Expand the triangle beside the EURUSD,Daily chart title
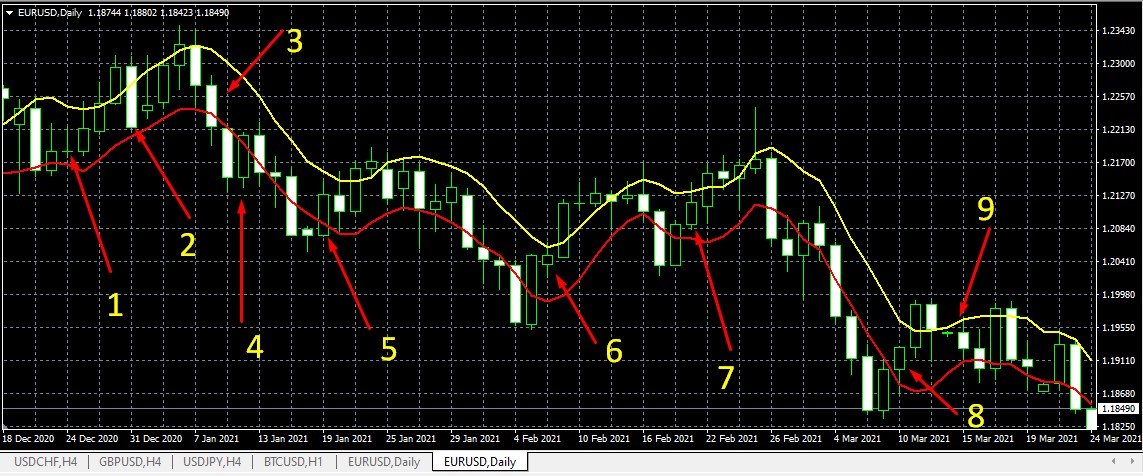1143x476 pixels. 10,12
